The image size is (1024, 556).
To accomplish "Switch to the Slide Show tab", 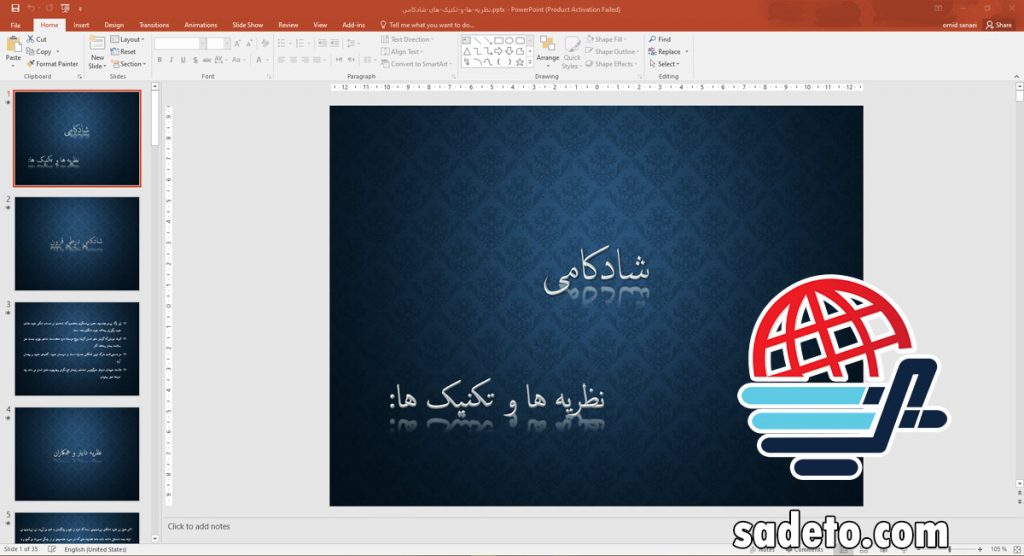I will coord(248,25).
